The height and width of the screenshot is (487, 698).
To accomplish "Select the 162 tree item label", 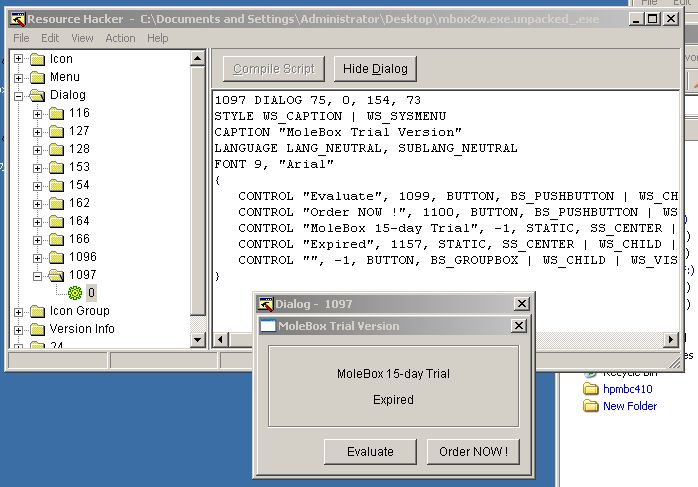I will coord(79,203).
